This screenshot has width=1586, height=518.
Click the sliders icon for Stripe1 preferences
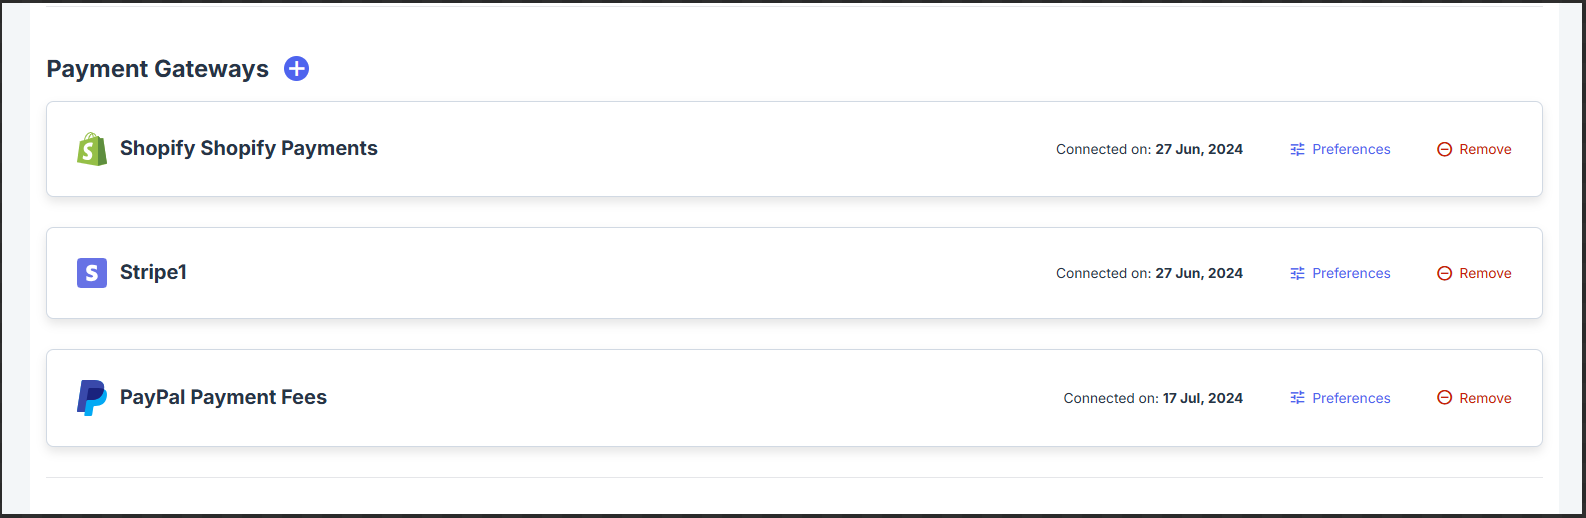1297,274
